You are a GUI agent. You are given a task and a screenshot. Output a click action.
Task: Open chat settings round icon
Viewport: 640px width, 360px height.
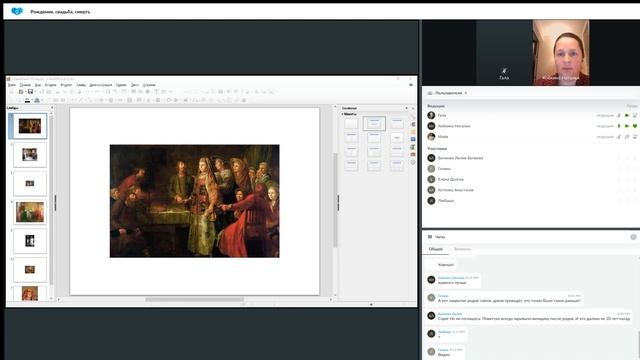point(633,237)
